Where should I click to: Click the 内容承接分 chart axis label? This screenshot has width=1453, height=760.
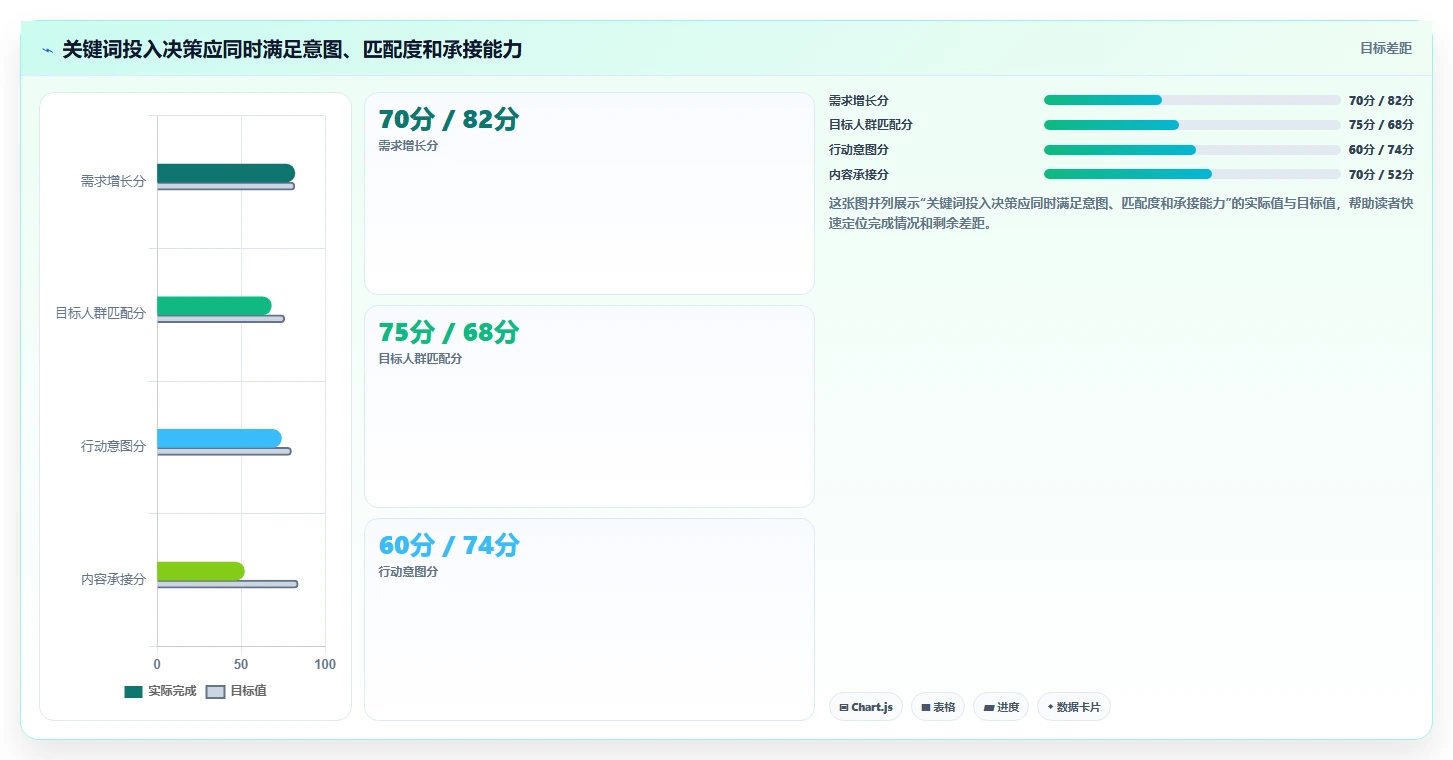tap(113, 580)
